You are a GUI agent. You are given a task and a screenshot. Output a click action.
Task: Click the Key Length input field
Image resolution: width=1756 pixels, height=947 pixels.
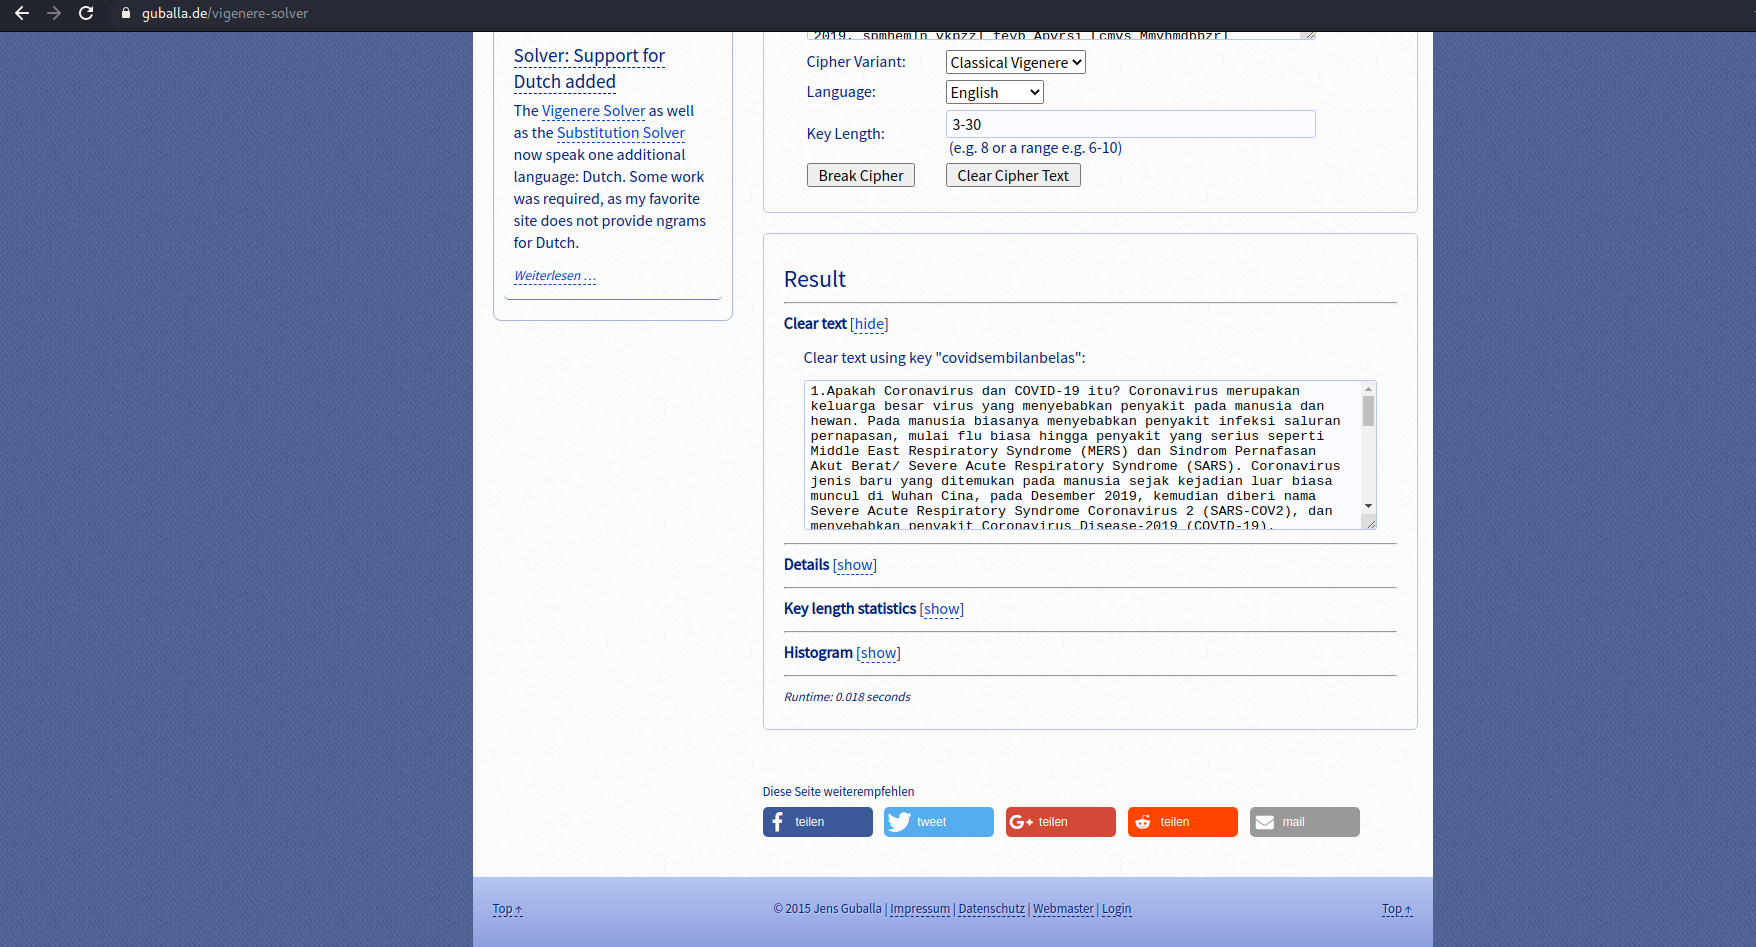pos(1130,124)
